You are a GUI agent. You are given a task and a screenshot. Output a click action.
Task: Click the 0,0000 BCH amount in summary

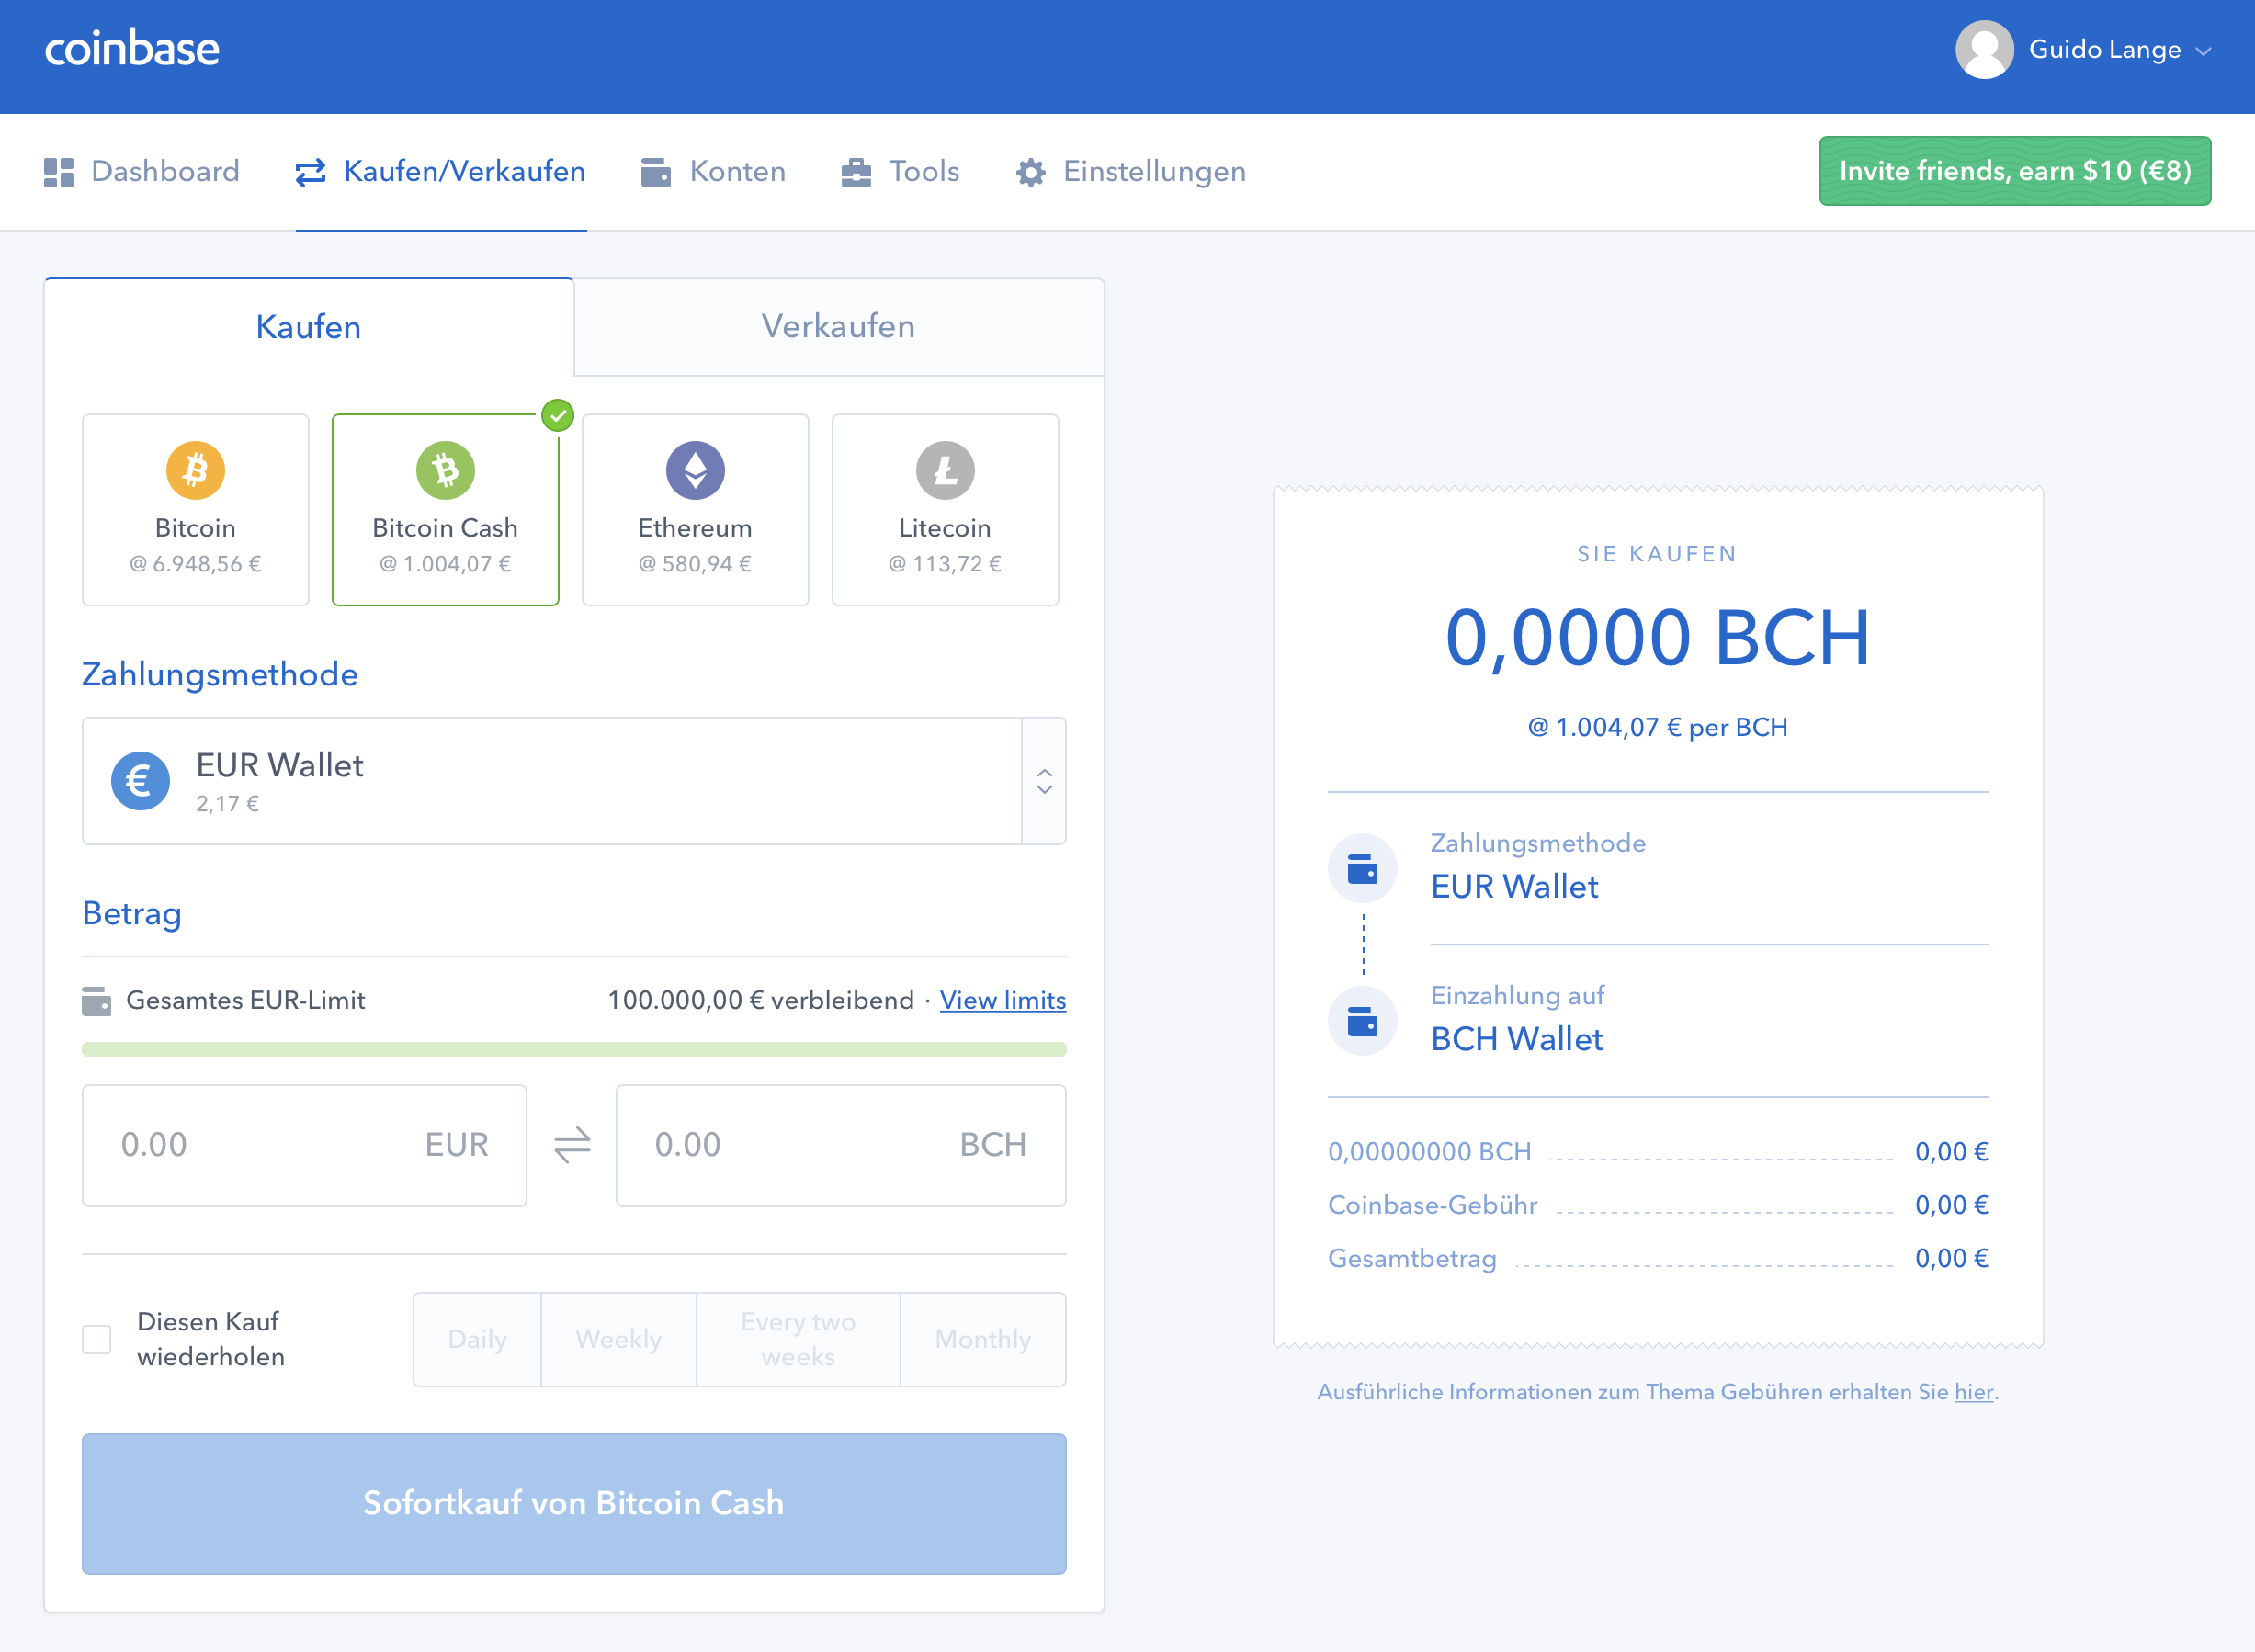click(1657, 637)
